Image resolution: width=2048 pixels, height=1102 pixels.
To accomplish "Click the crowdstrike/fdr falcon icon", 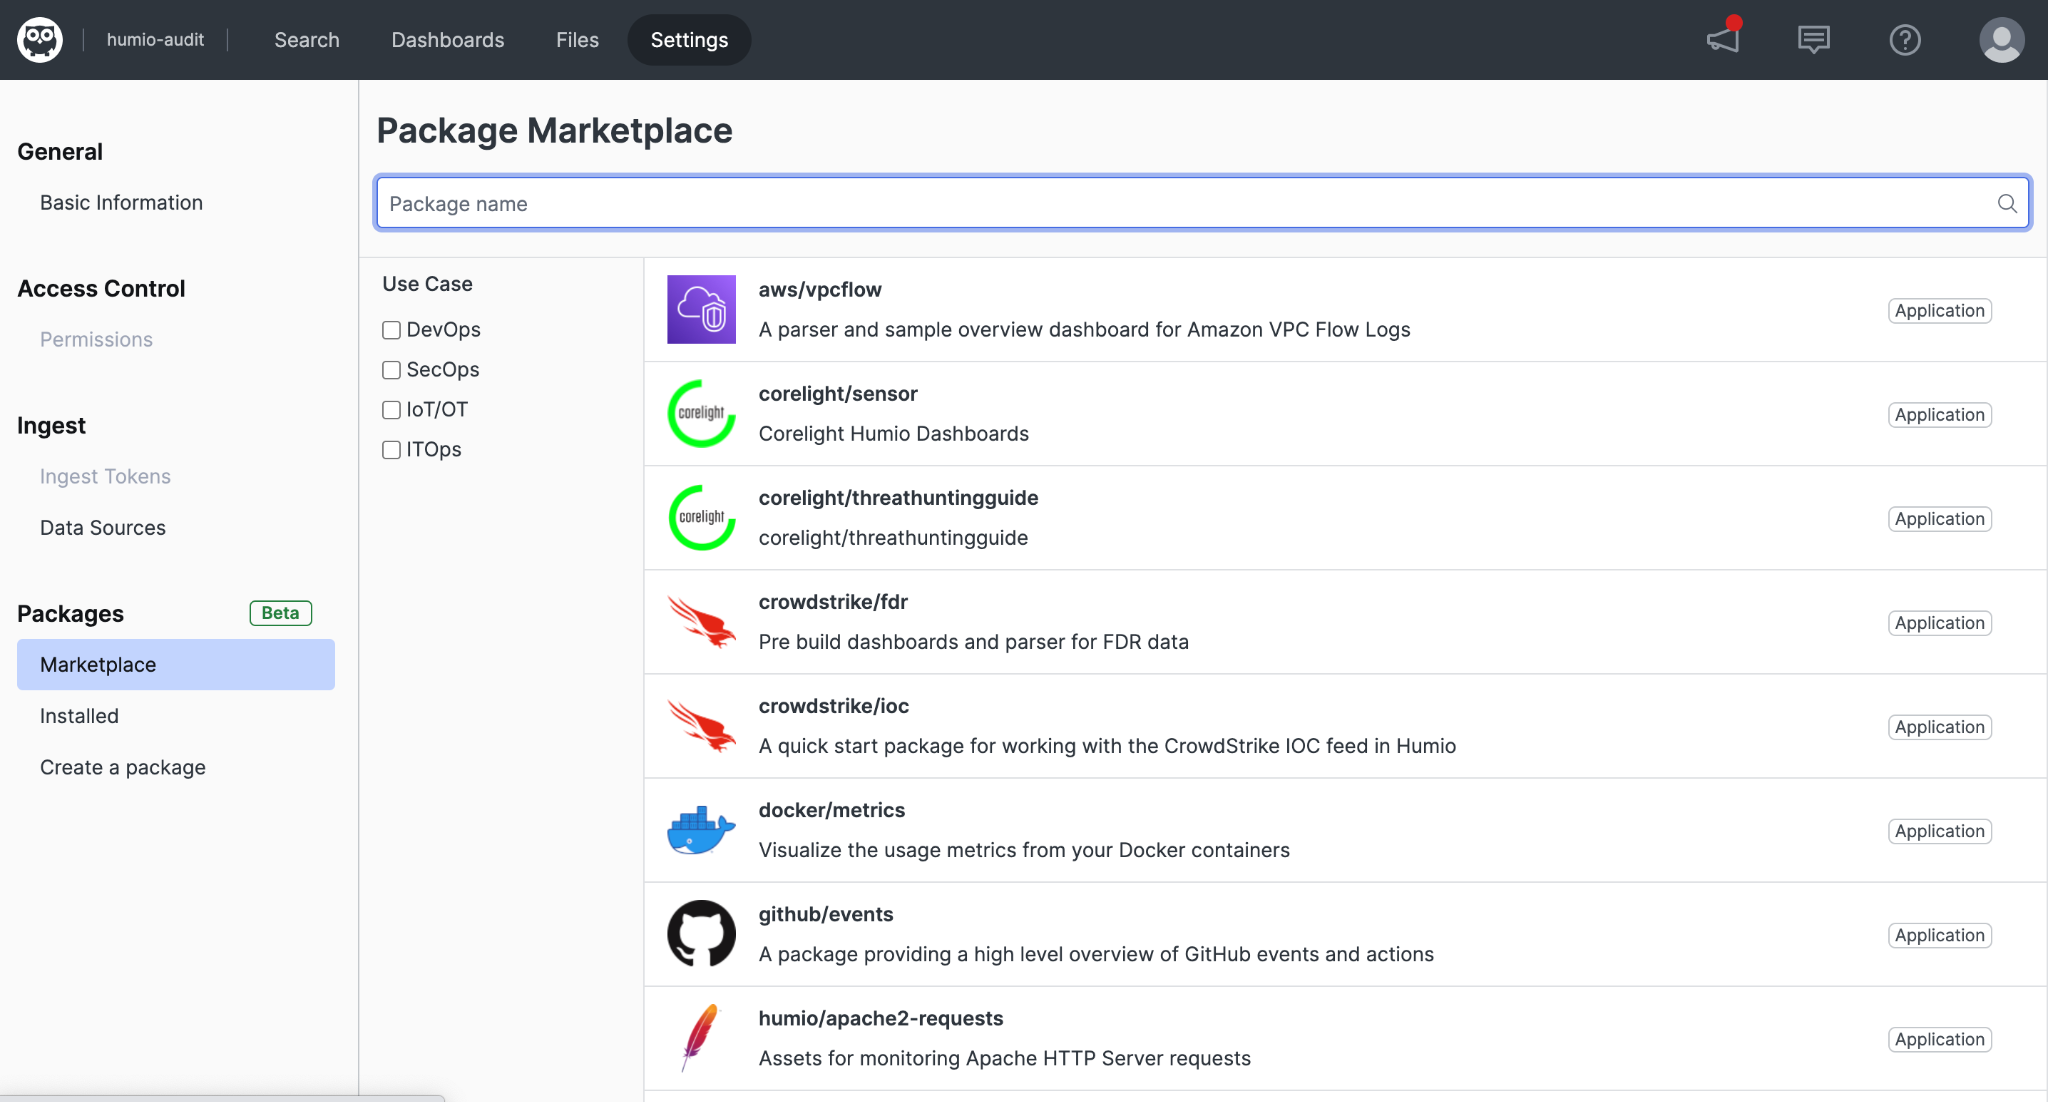I will (x=701, y=621).
